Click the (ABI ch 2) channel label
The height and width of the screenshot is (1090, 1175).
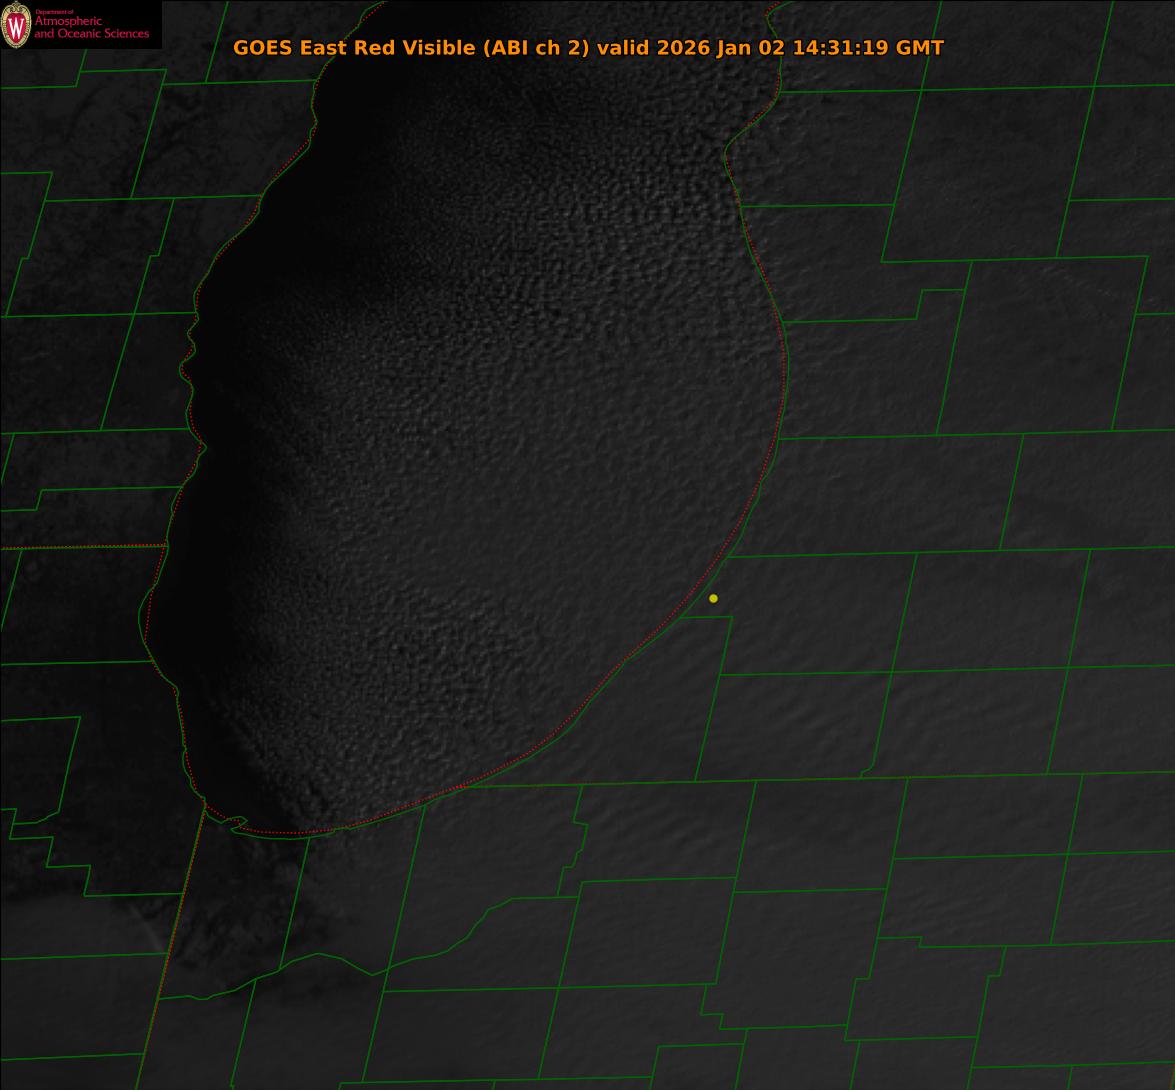coord(535,48)
